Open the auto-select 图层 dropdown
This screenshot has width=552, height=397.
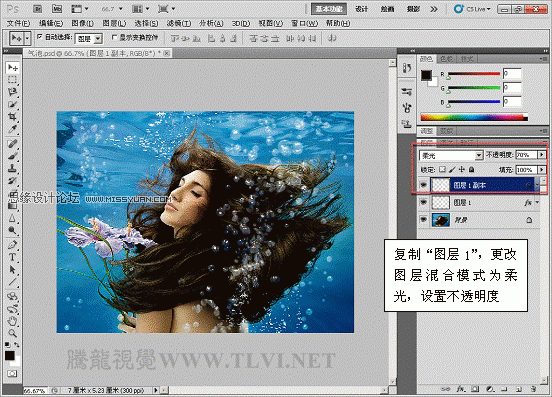pyautogui.click(x=89, y=38)
